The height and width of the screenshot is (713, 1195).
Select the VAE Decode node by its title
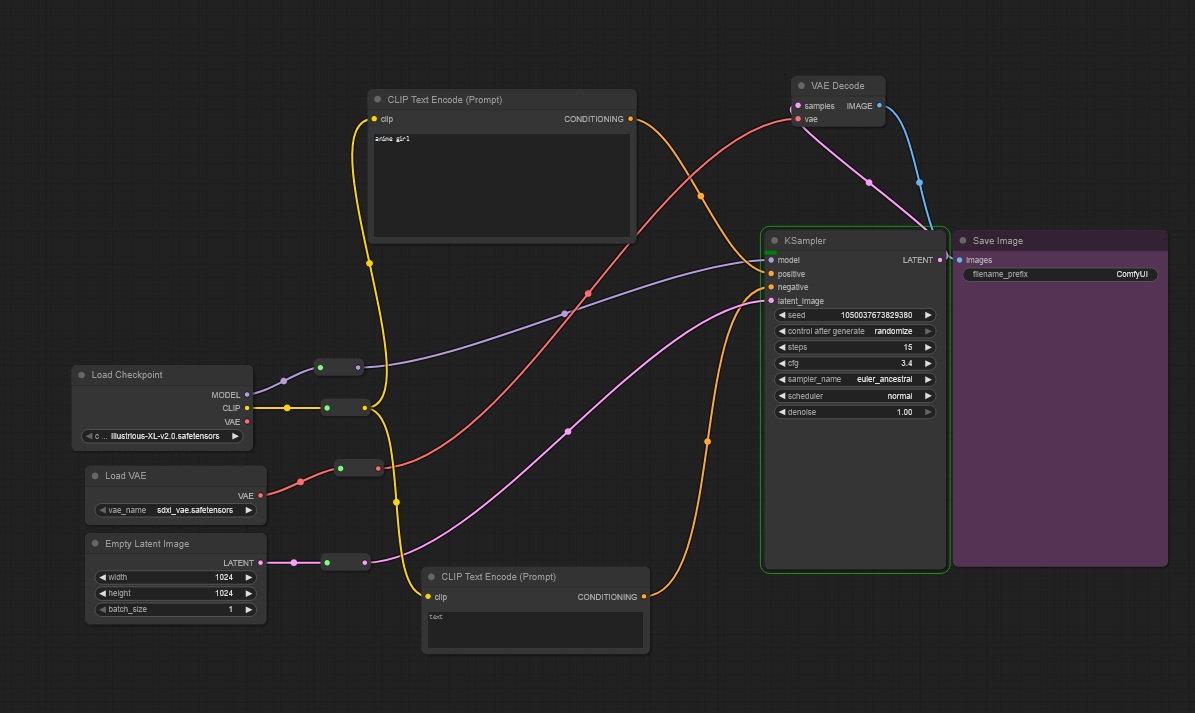click(x=838, y=86)
